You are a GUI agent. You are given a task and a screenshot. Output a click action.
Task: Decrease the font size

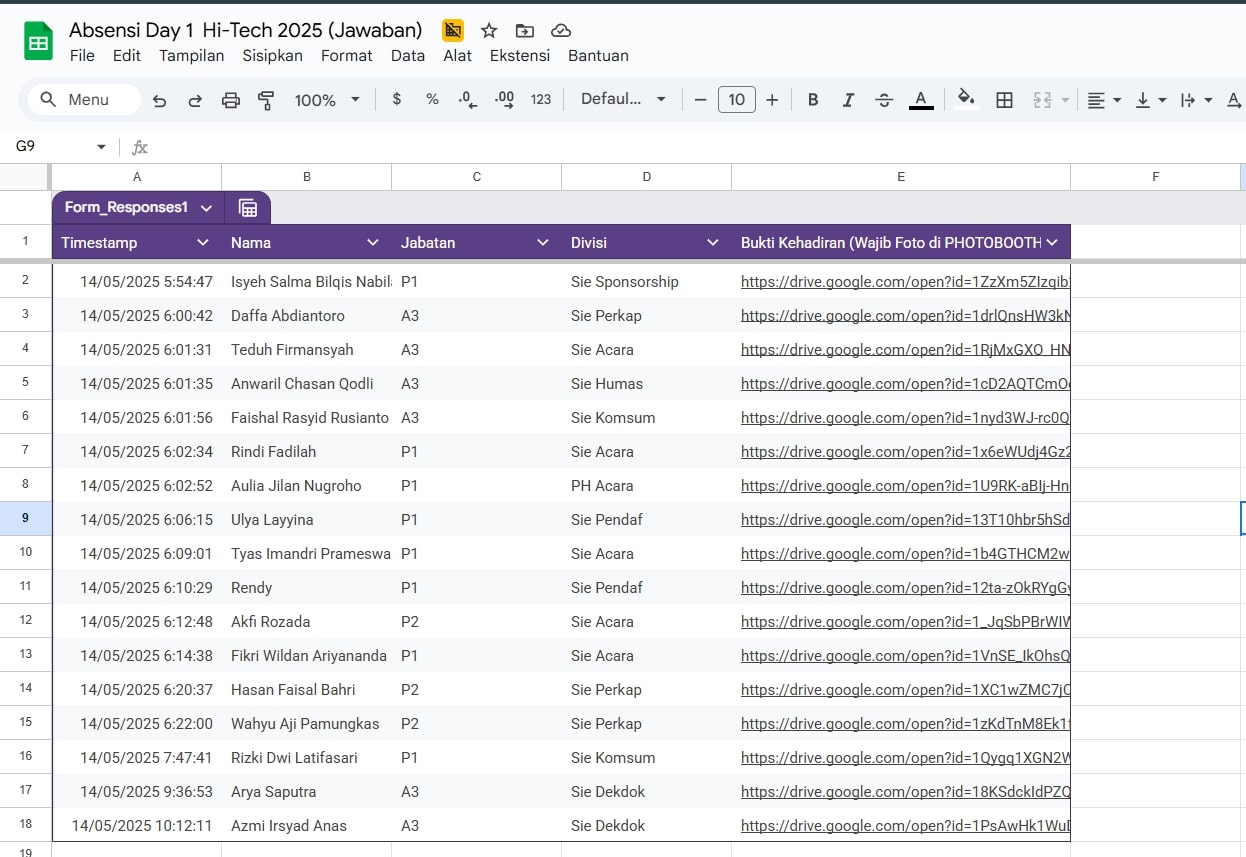pos(700,99)
